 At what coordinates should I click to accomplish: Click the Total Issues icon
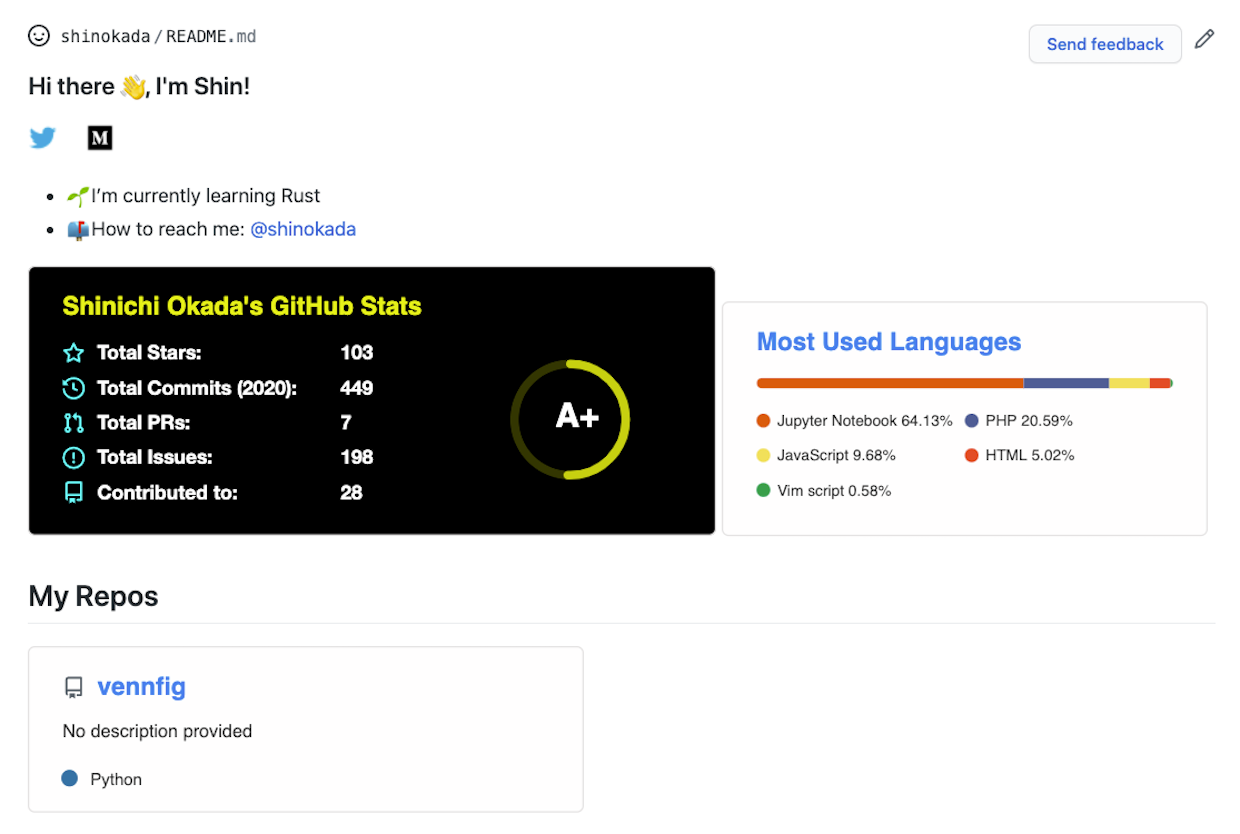click(71, 457)
